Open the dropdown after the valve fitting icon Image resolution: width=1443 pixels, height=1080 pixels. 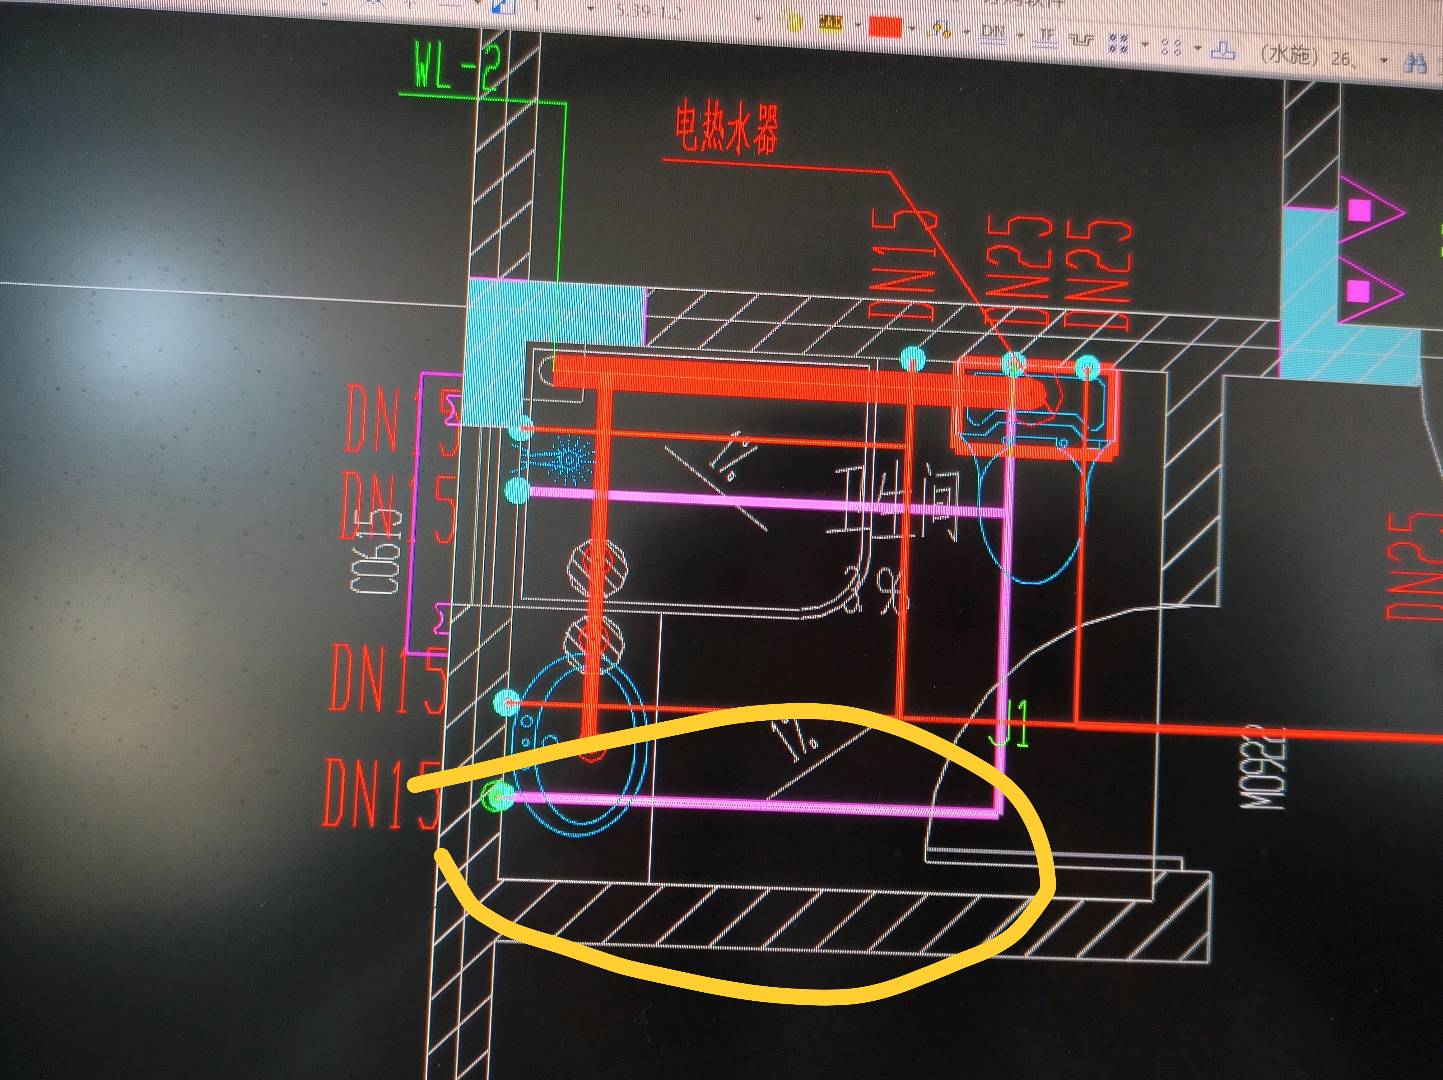(x=966, y=31)
